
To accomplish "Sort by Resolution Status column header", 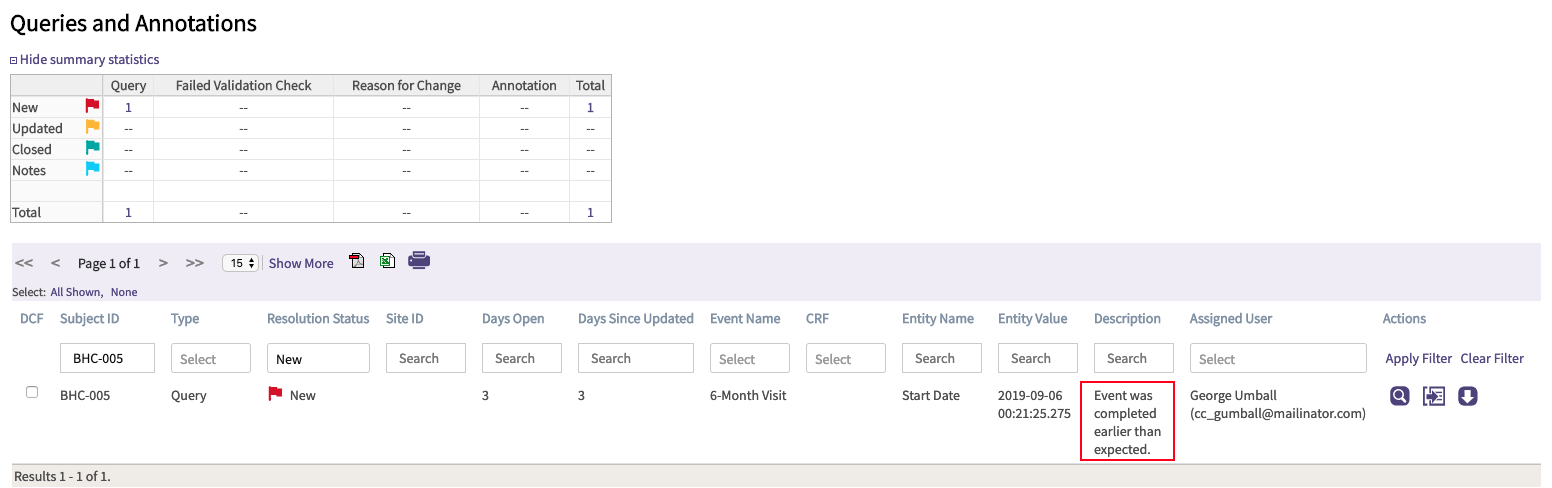I will (318, 319).
